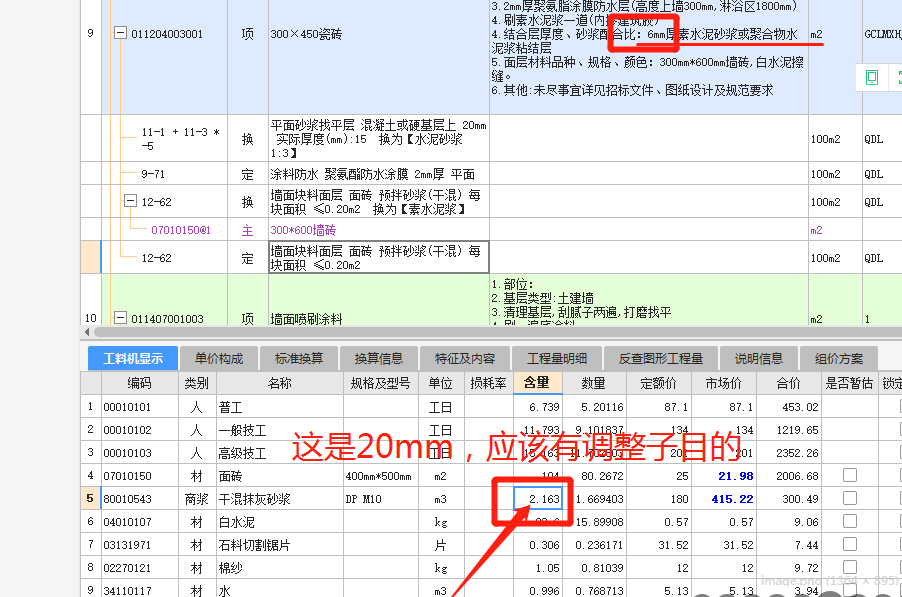Open the 单价构成 tab
The height and width of the screenshot is (597, 902).
[219, 358]
